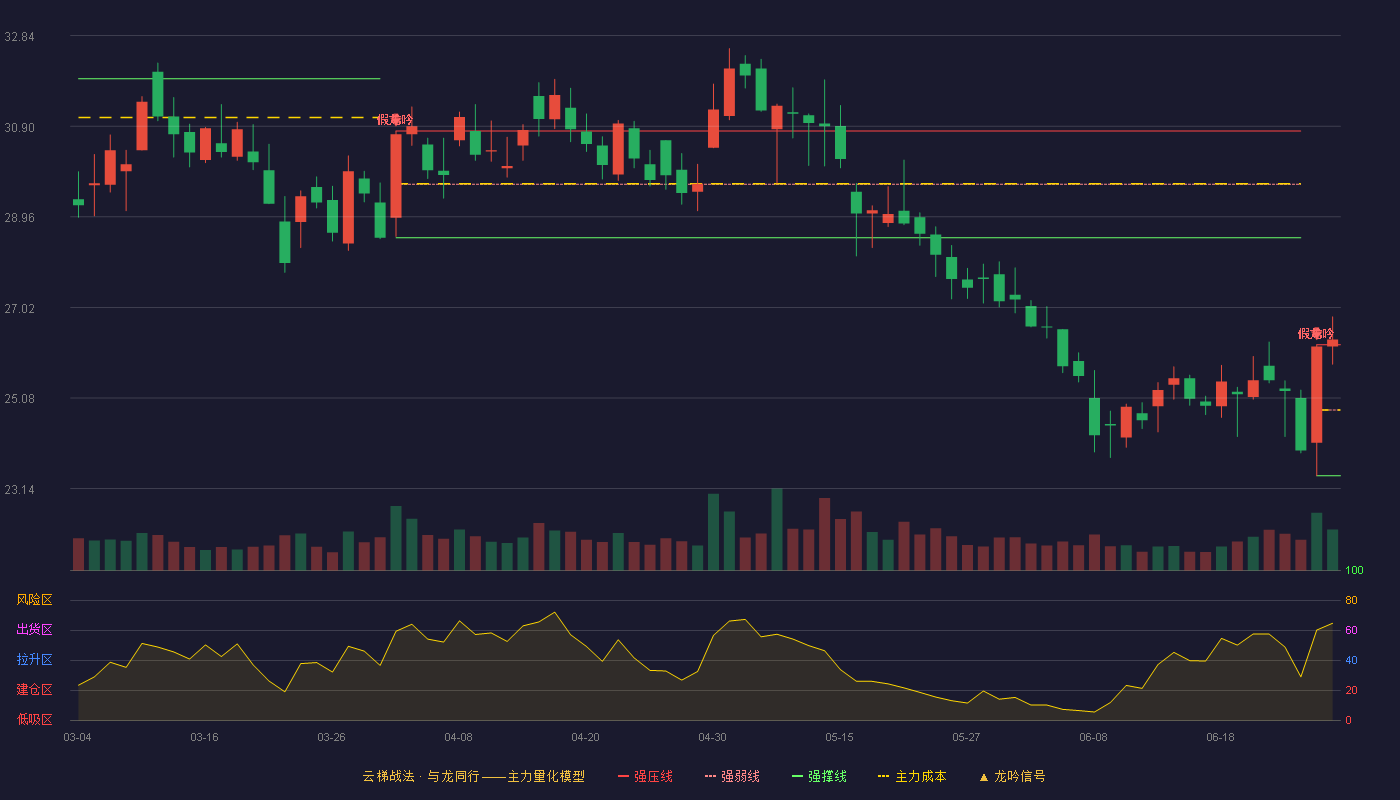Click the 30.90 price axis label

(x=19, y=128)
